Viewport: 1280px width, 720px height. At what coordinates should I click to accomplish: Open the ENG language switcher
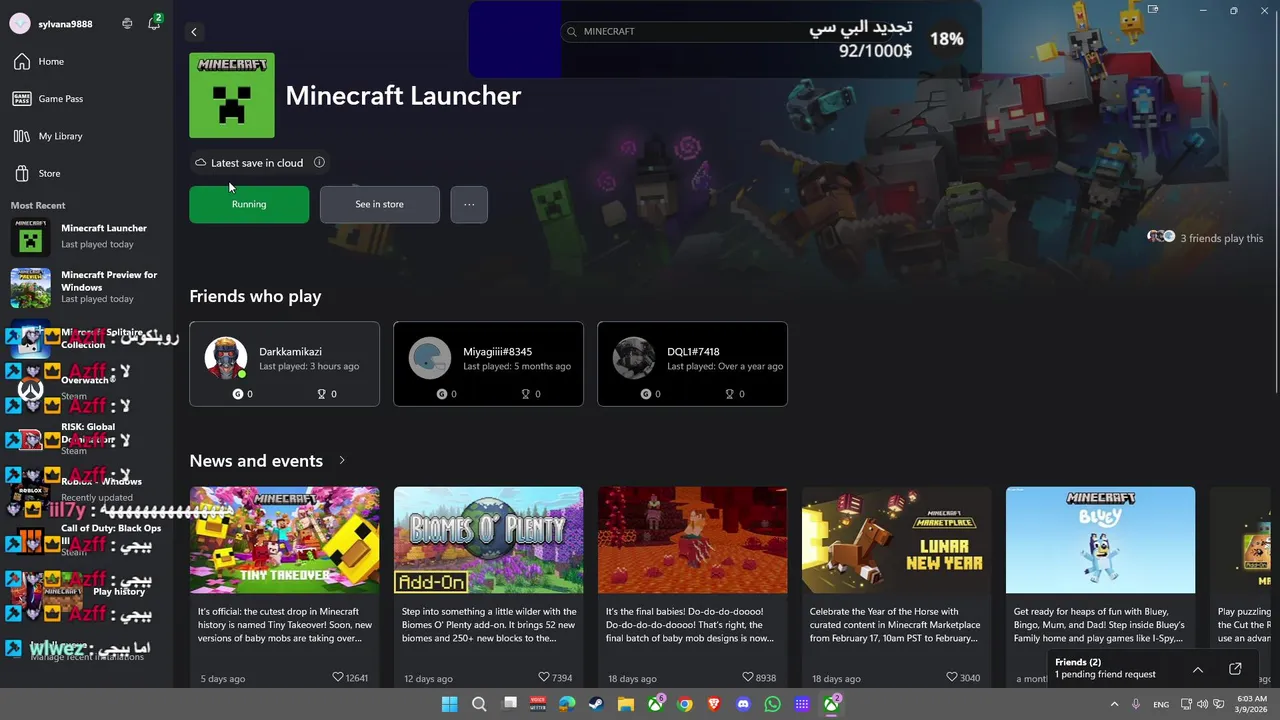(1161, 704)
